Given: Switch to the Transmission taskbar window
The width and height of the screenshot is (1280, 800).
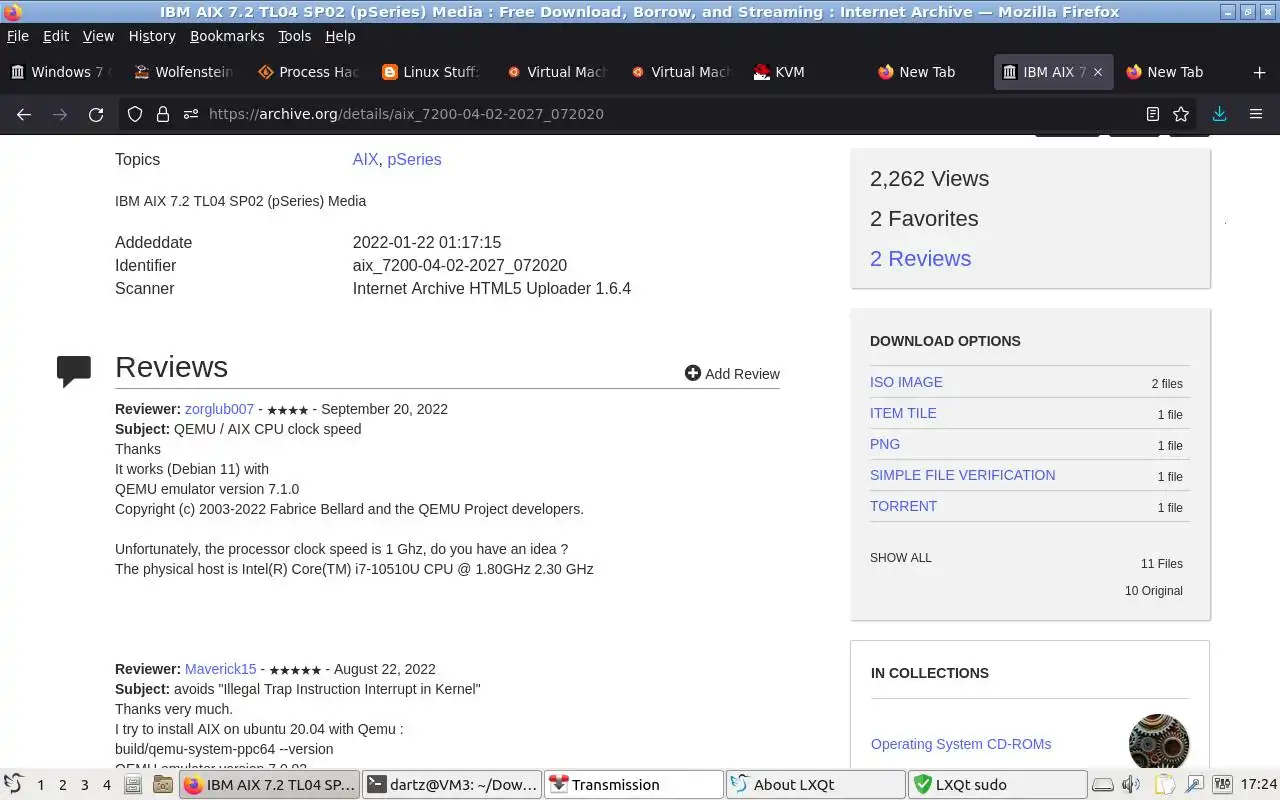Looking at the screenshot, I should (x=633, y=785).
